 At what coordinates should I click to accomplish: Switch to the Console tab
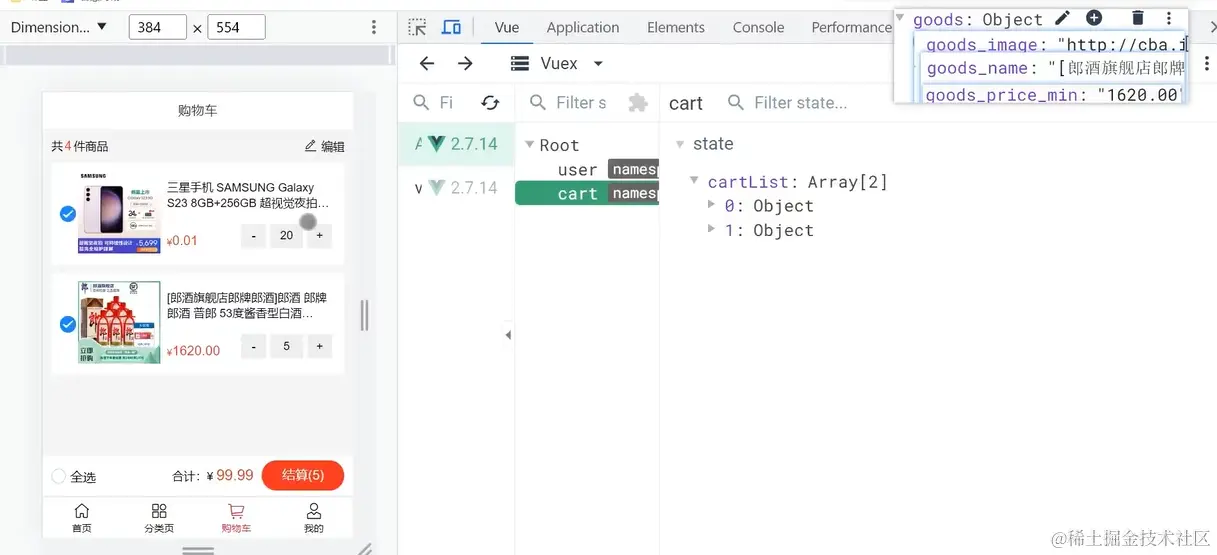758,27
